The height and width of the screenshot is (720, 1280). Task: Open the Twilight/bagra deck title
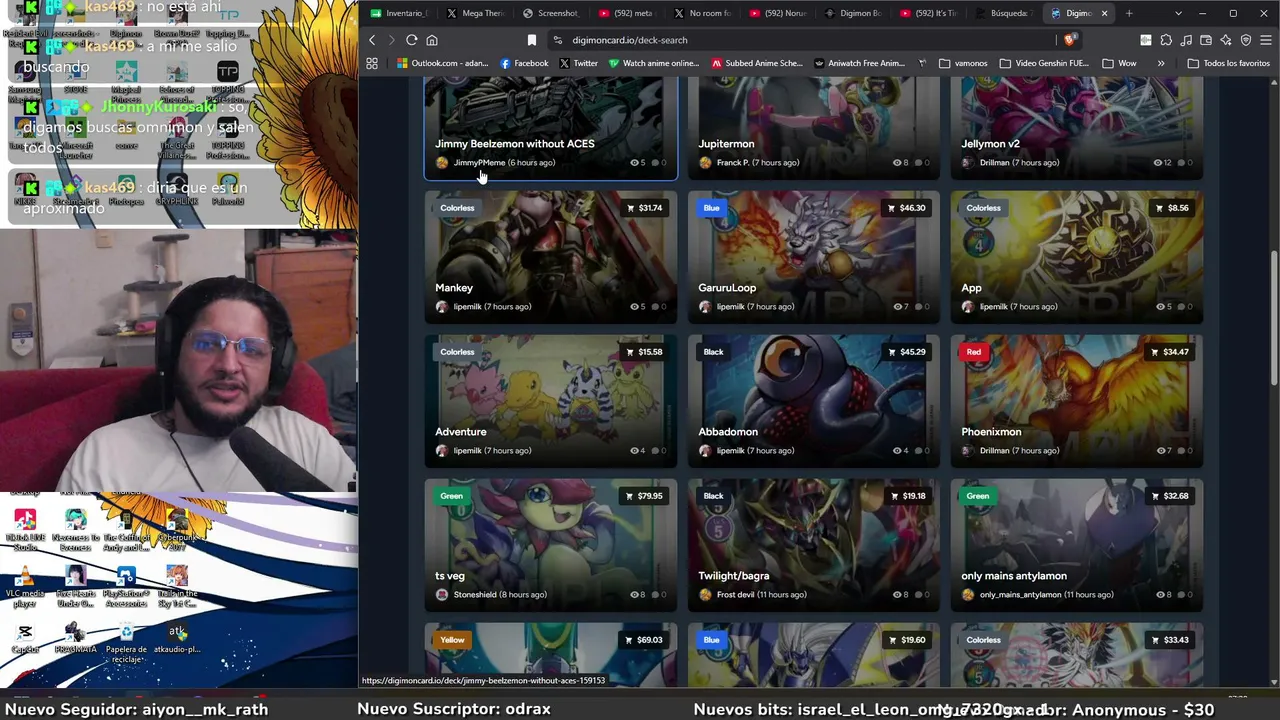click(x=733, y=576)
